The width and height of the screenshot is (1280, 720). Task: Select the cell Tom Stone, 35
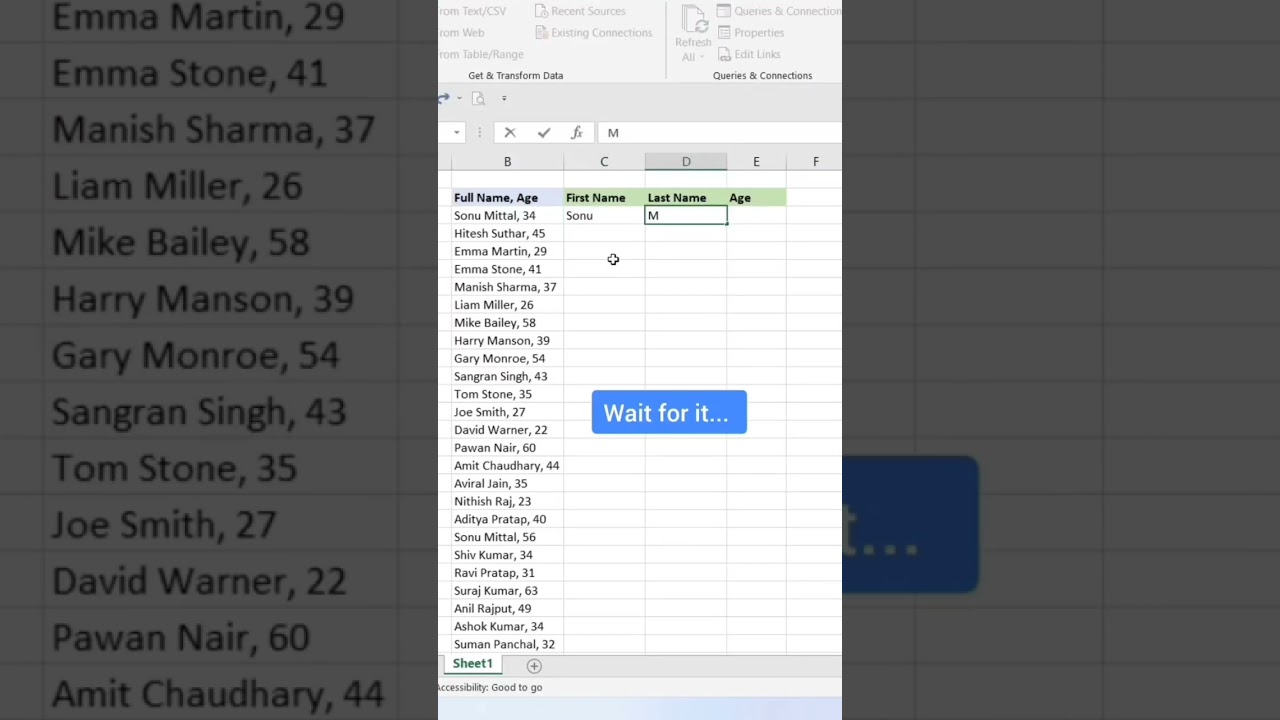pyautogui.click(x=507, y=394)
